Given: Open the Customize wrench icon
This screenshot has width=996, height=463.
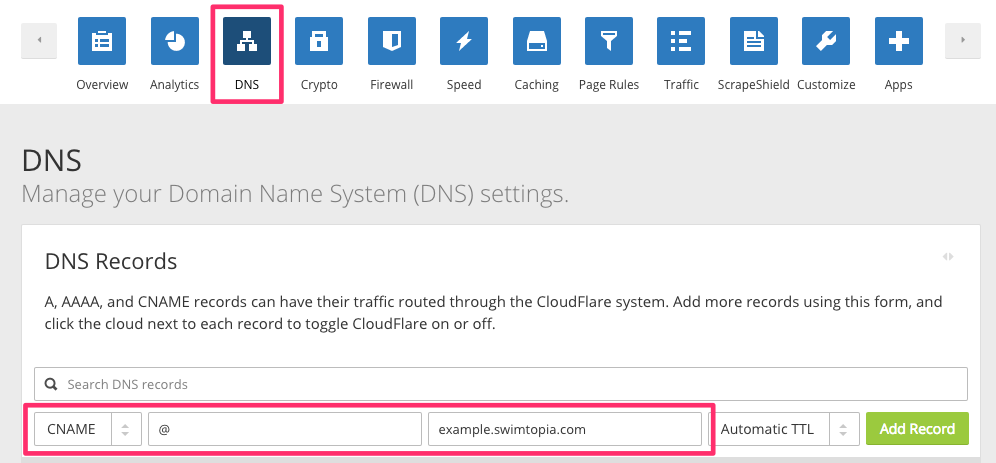Looking at the screenshot, I should pos(826,41).
